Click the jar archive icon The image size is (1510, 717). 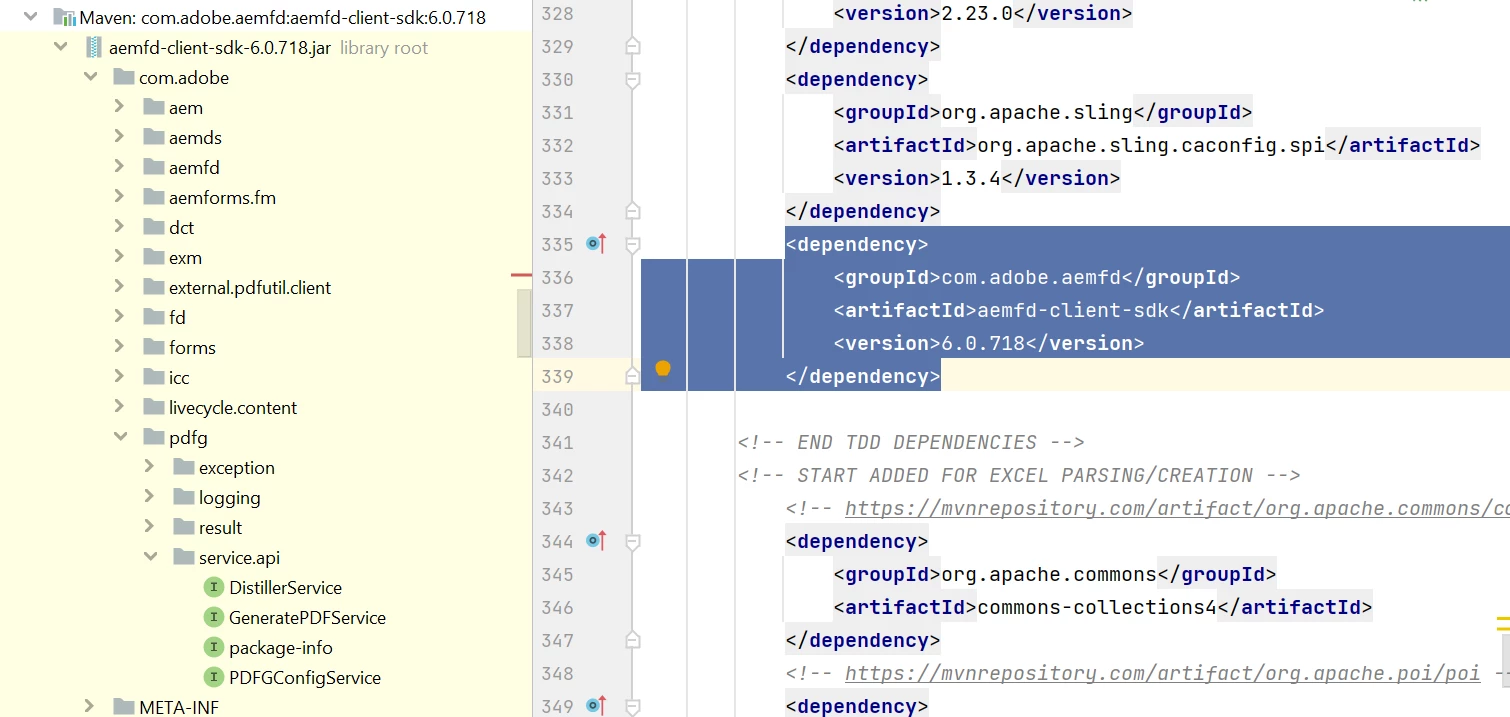point(93,47)
